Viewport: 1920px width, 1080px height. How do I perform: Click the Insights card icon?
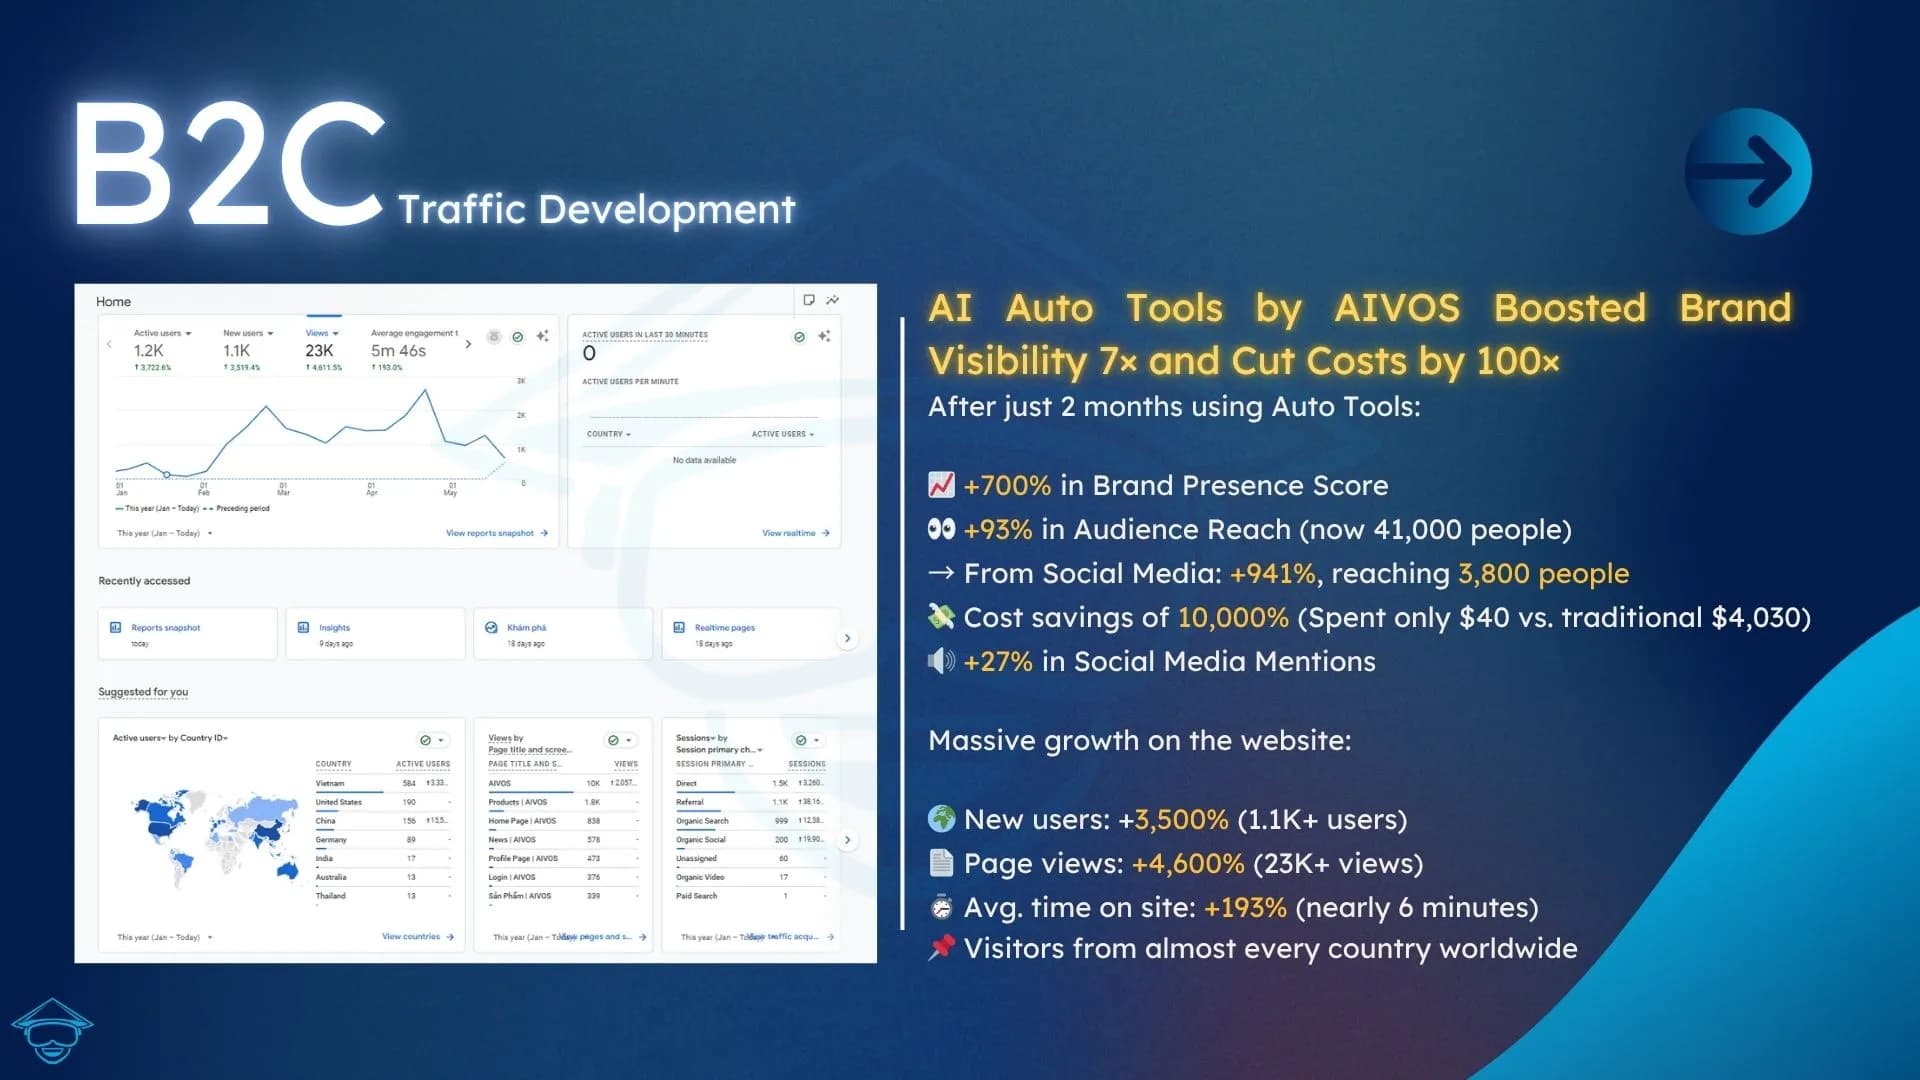coord(303,627)
